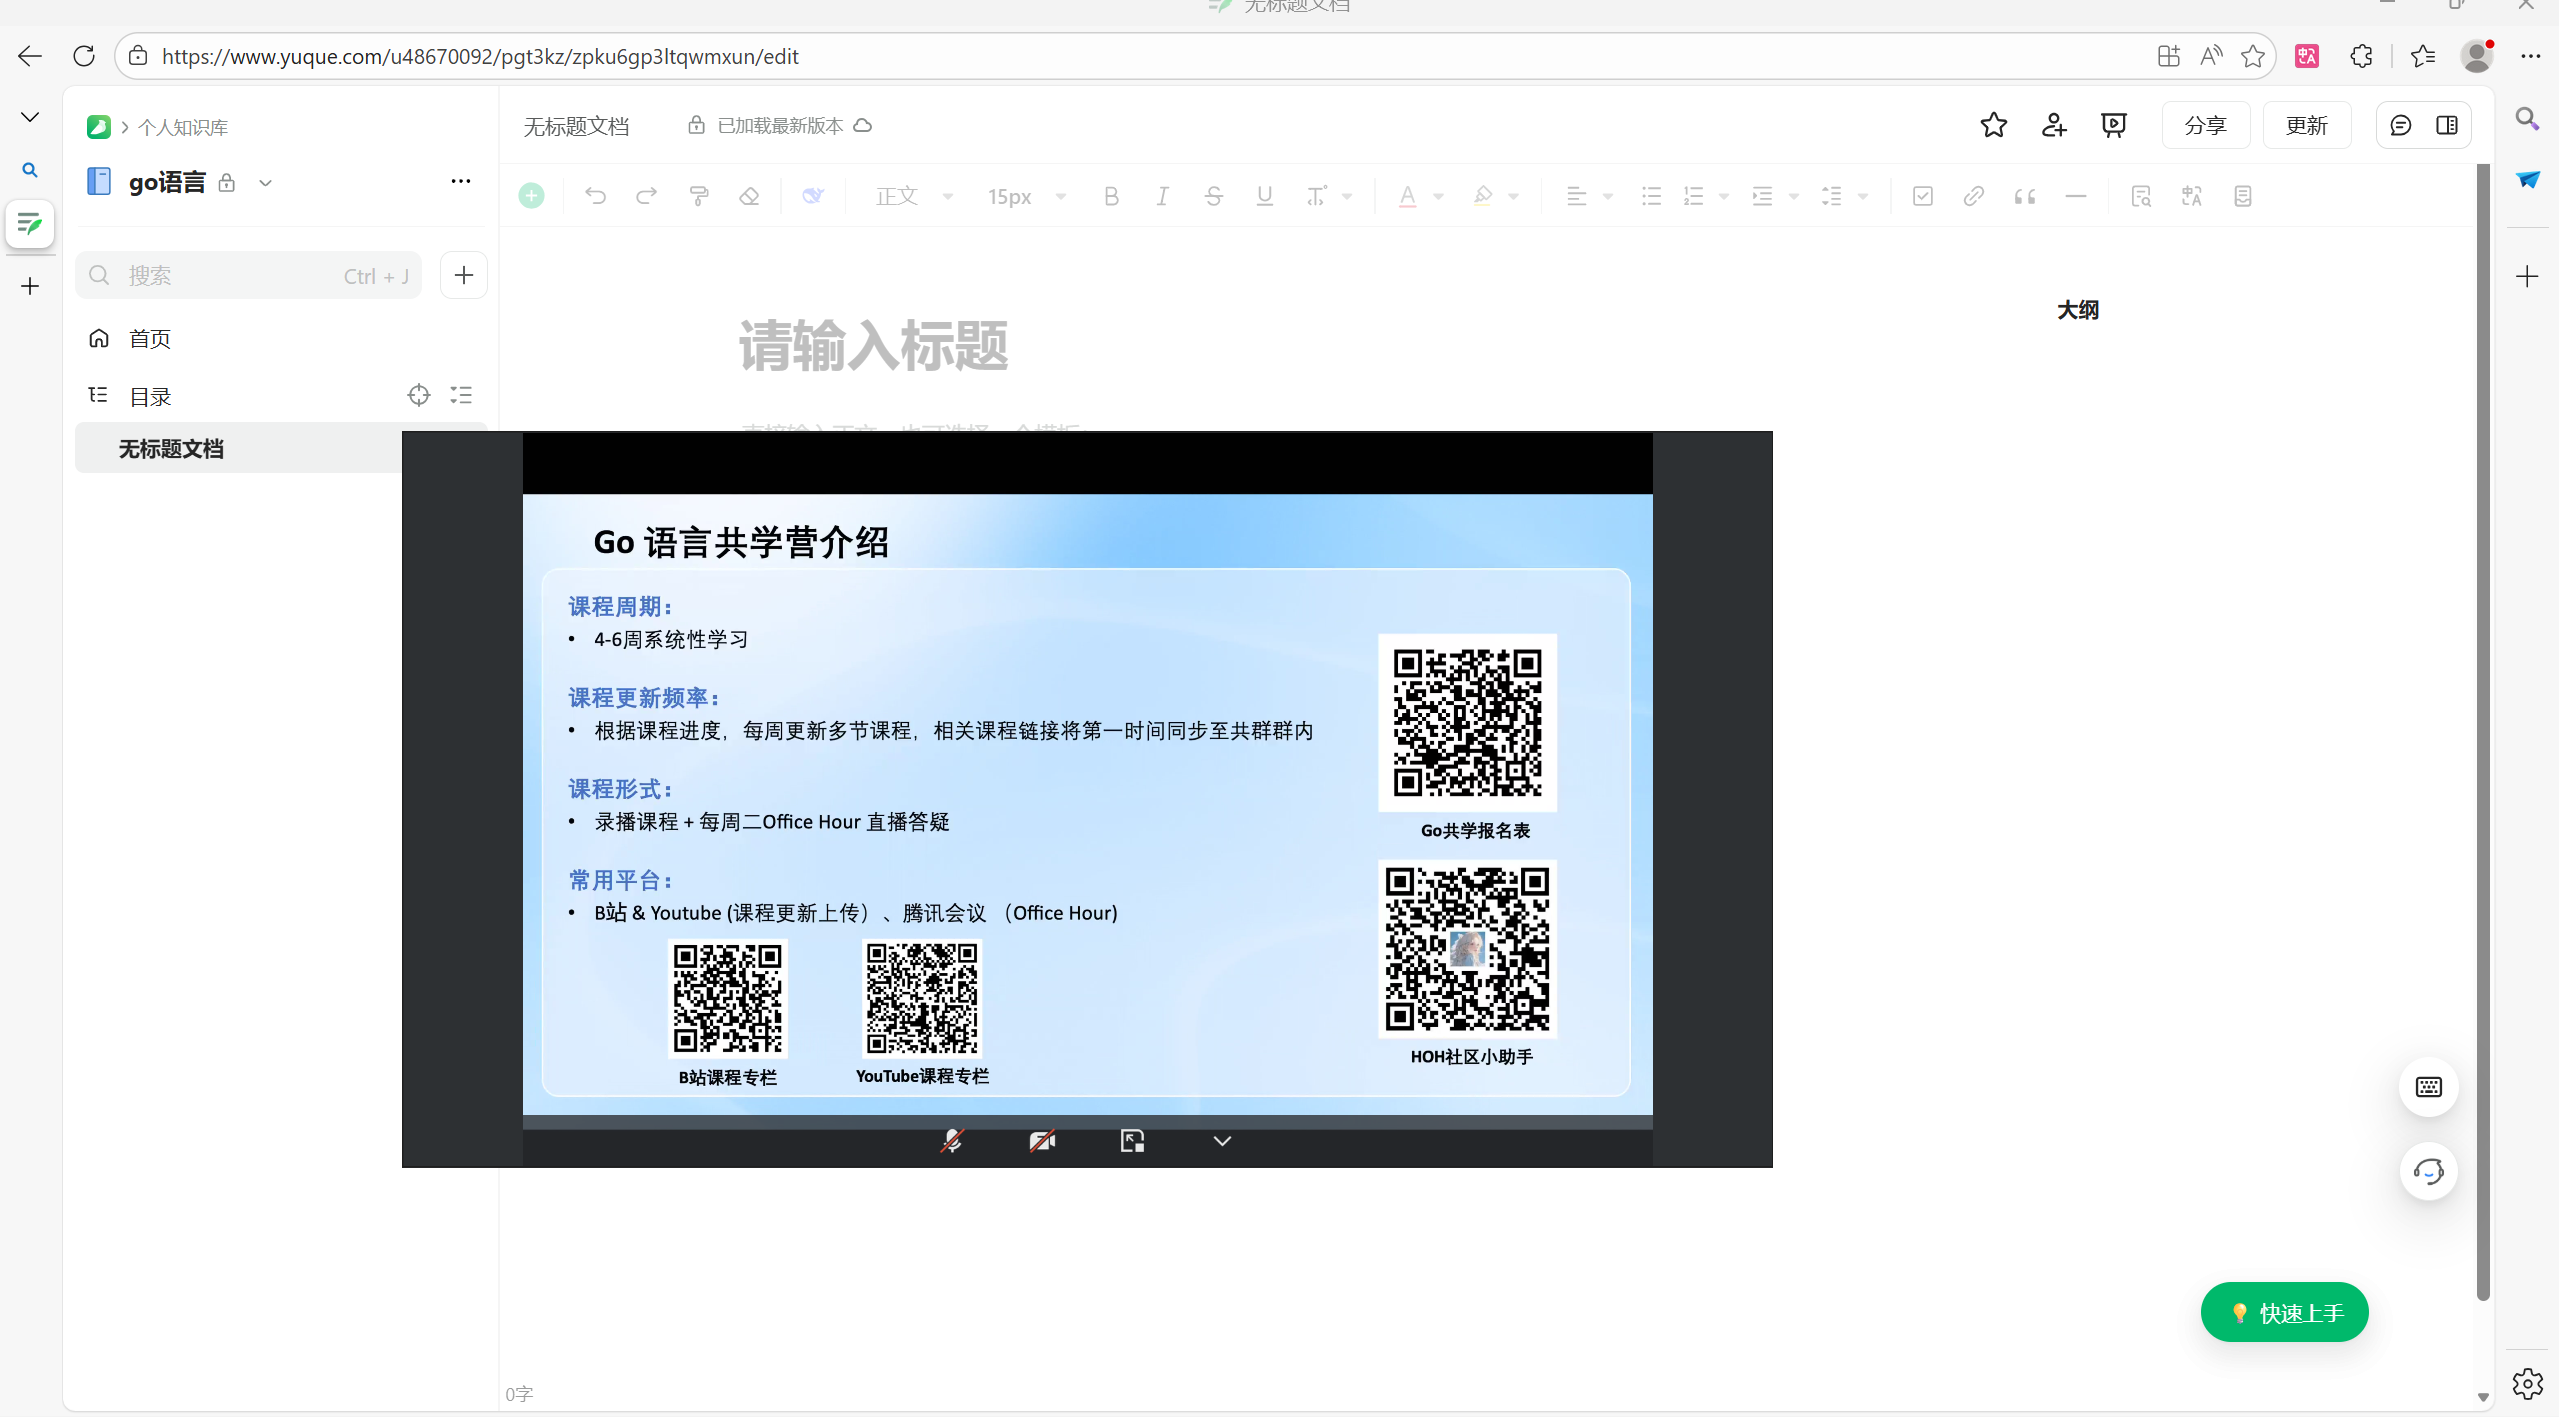The height and width of the screenshot is (1417, 2559).
Task: Toggle the checkbox task list button
Action: click(1922, 196)
